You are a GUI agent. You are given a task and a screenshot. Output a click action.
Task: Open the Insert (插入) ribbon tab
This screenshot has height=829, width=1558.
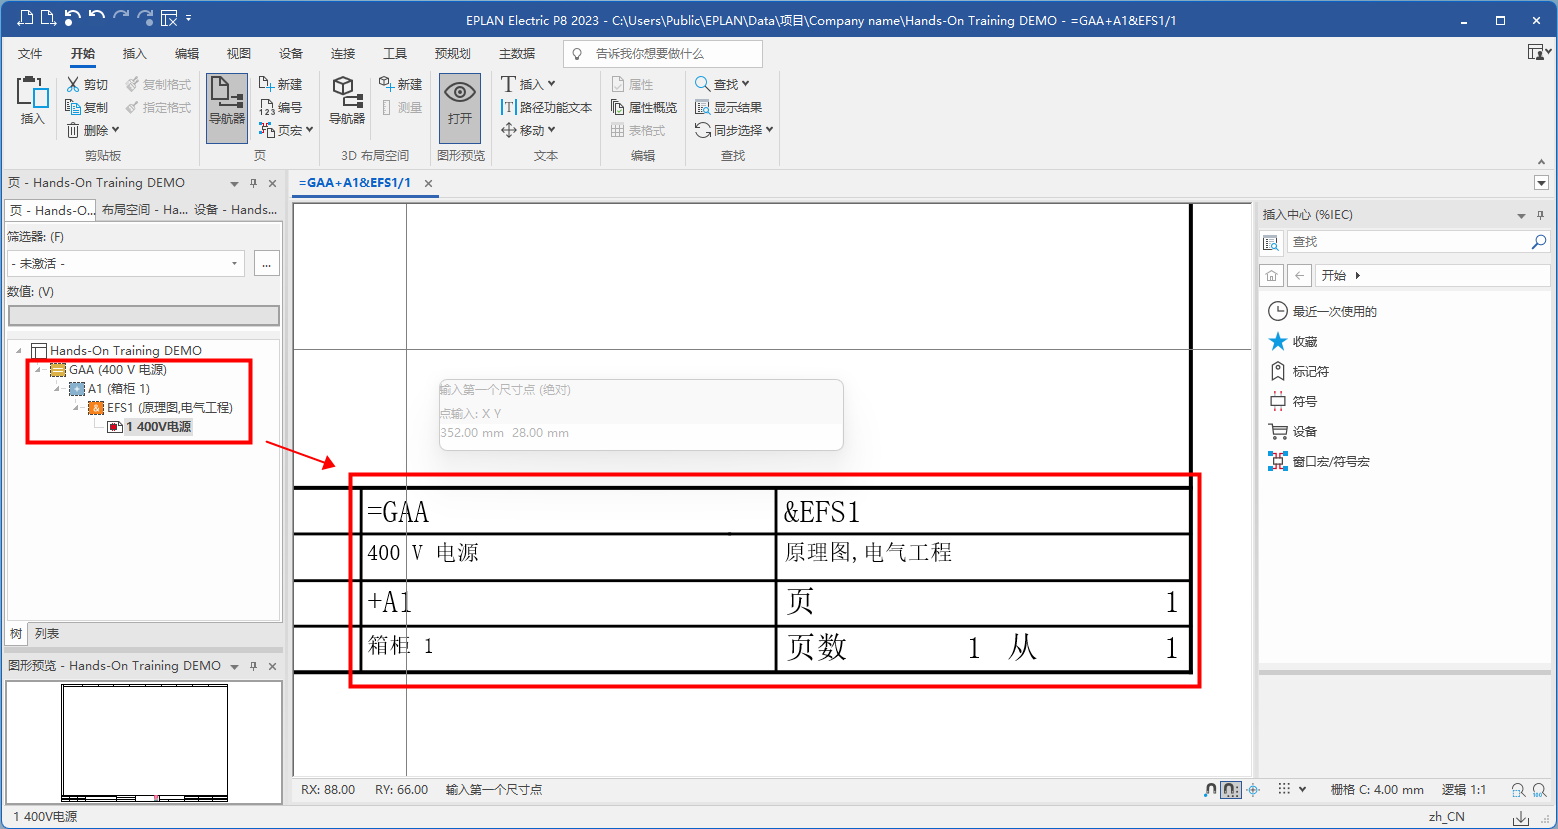(x=134, y=54)
